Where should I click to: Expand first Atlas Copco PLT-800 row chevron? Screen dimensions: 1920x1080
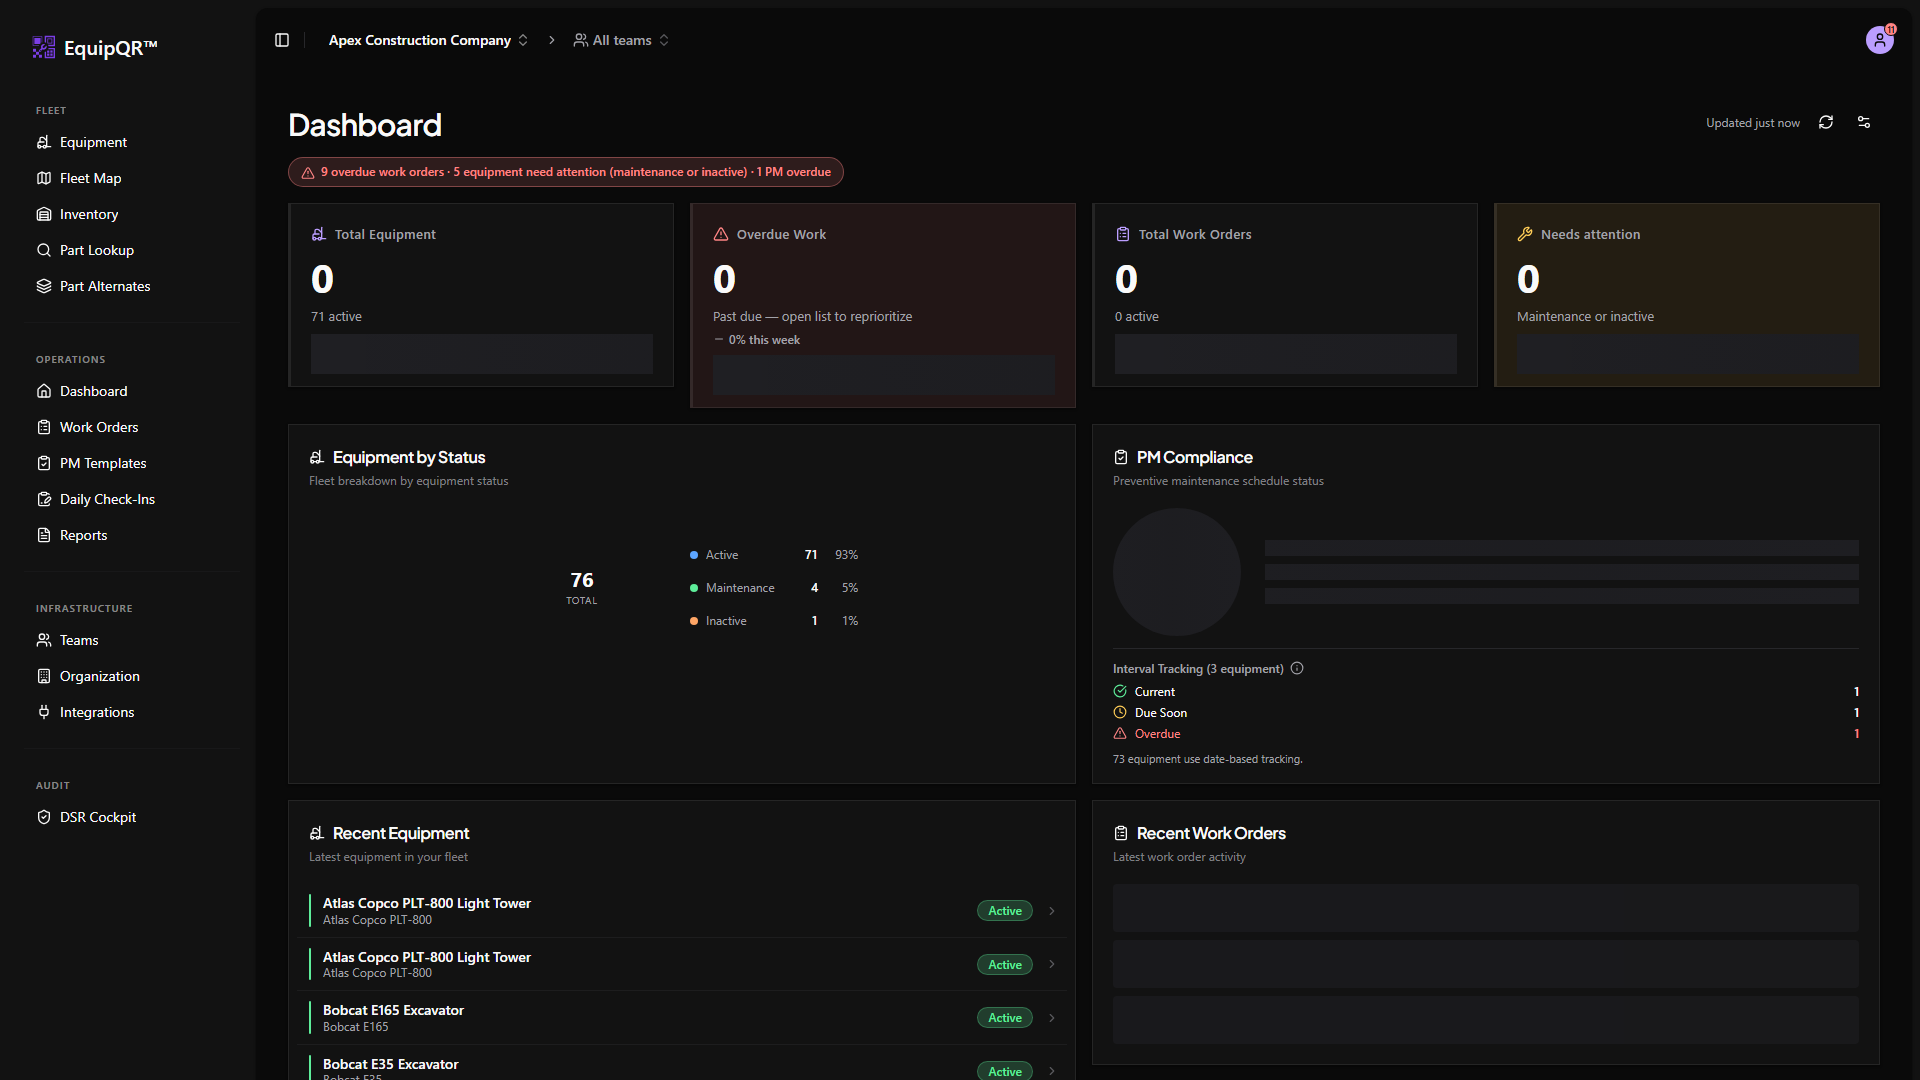[x=1052, y=911]
